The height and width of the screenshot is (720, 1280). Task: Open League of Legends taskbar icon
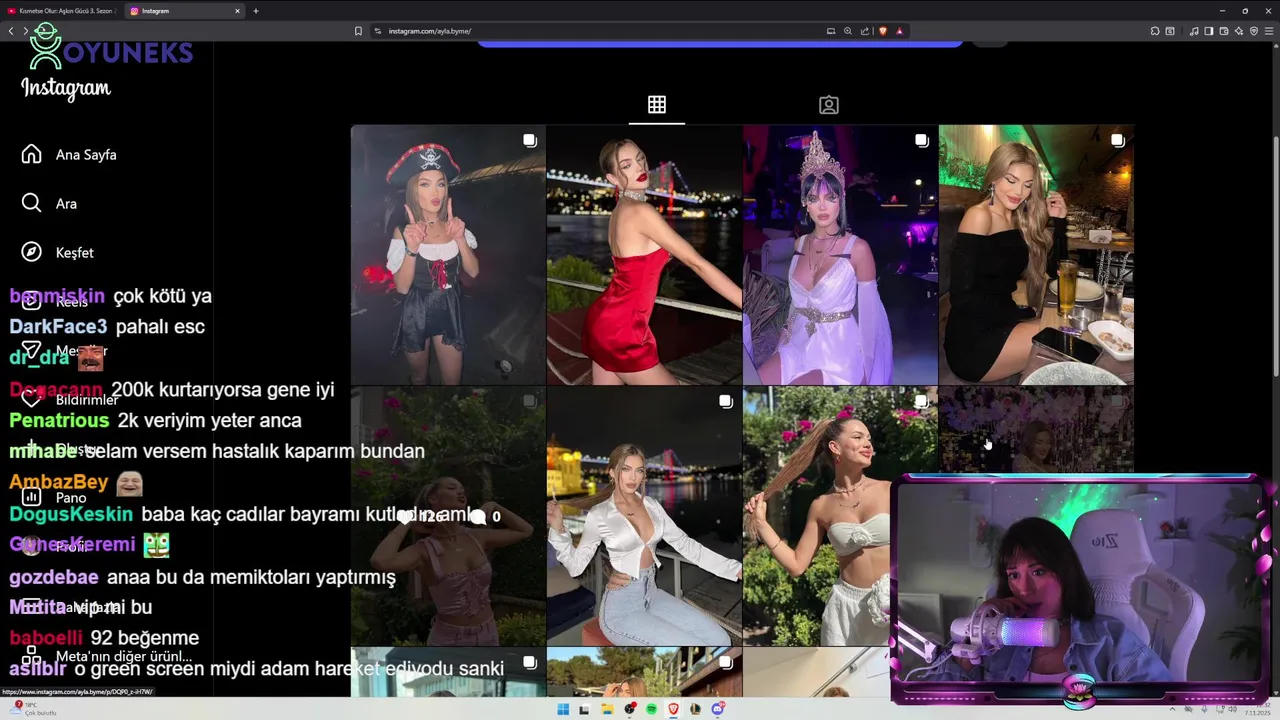coord(695,709)
